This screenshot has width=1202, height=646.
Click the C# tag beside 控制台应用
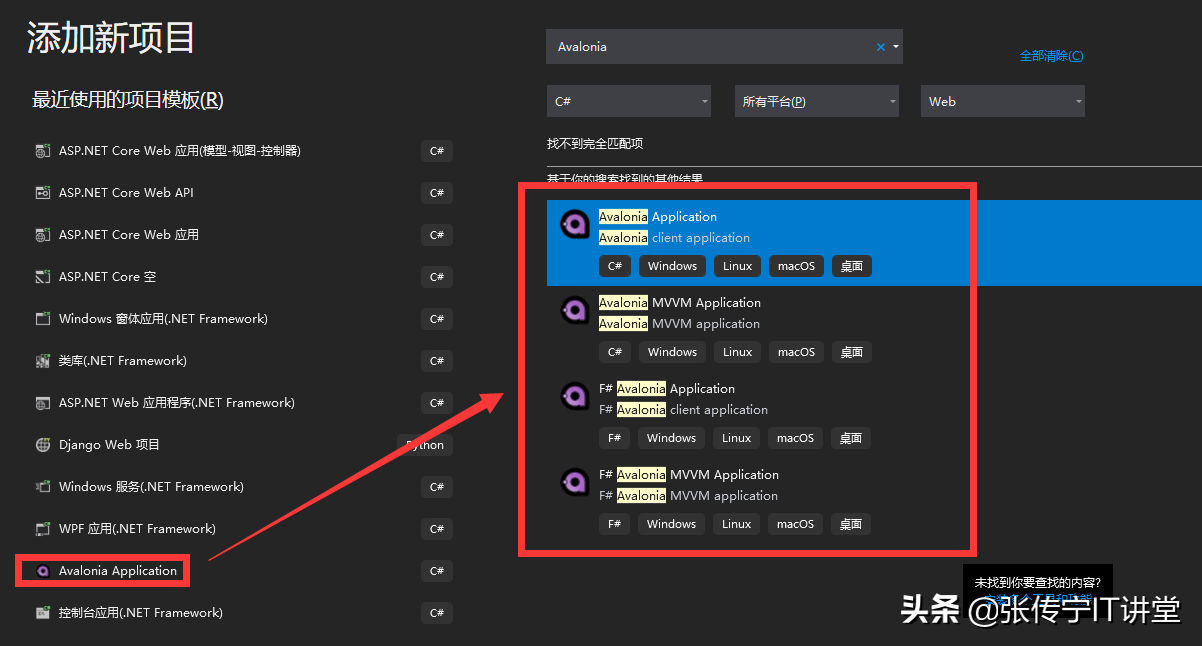coord(437,613)
